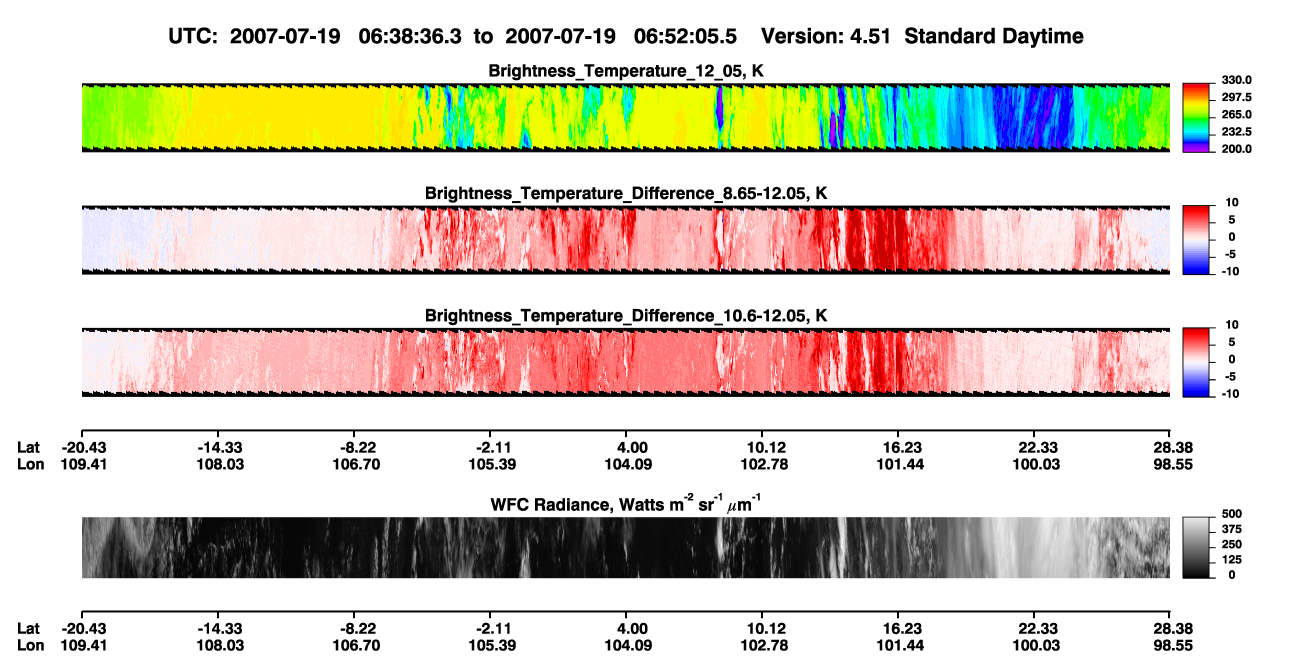Click the Lon label of the upper axis
This screenshot has width=1300, height=667.
point(30,464)
